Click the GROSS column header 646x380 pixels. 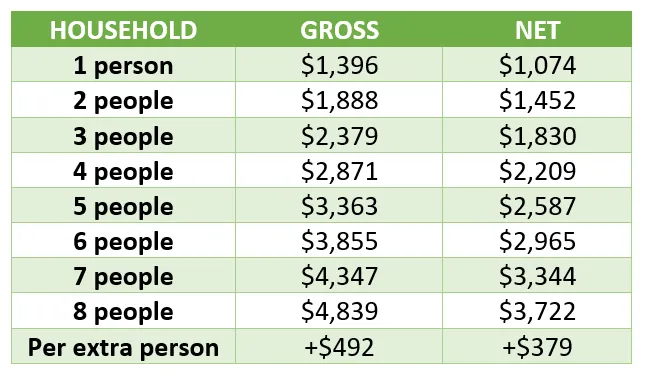[339, 30]
